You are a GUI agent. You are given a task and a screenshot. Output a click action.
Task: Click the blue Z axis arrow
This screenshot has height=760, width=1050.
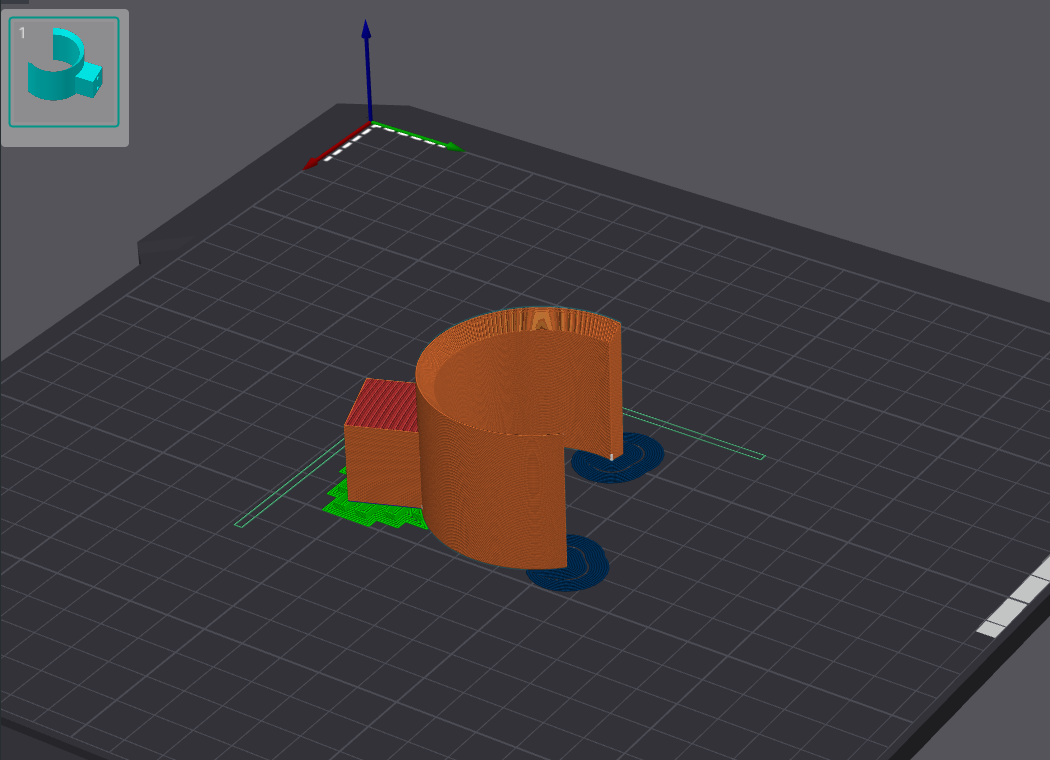click(x=367, y=70)
